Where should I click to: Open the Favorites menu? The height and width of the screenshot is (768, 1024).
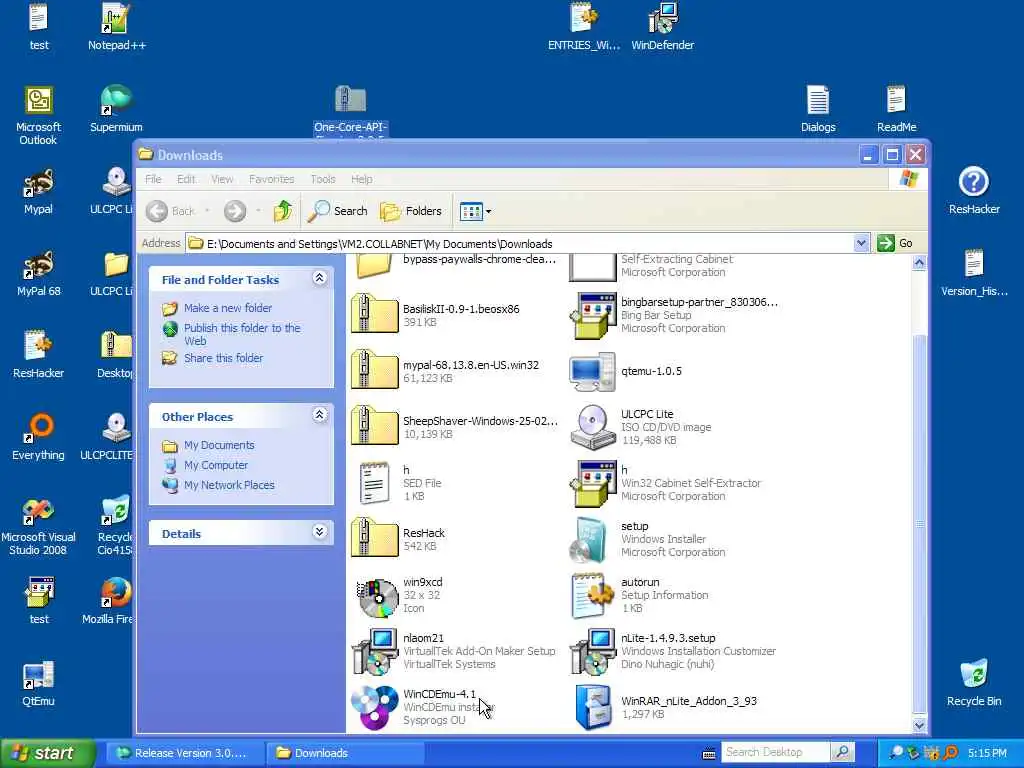pyautogui.click(x=272, y=179)
